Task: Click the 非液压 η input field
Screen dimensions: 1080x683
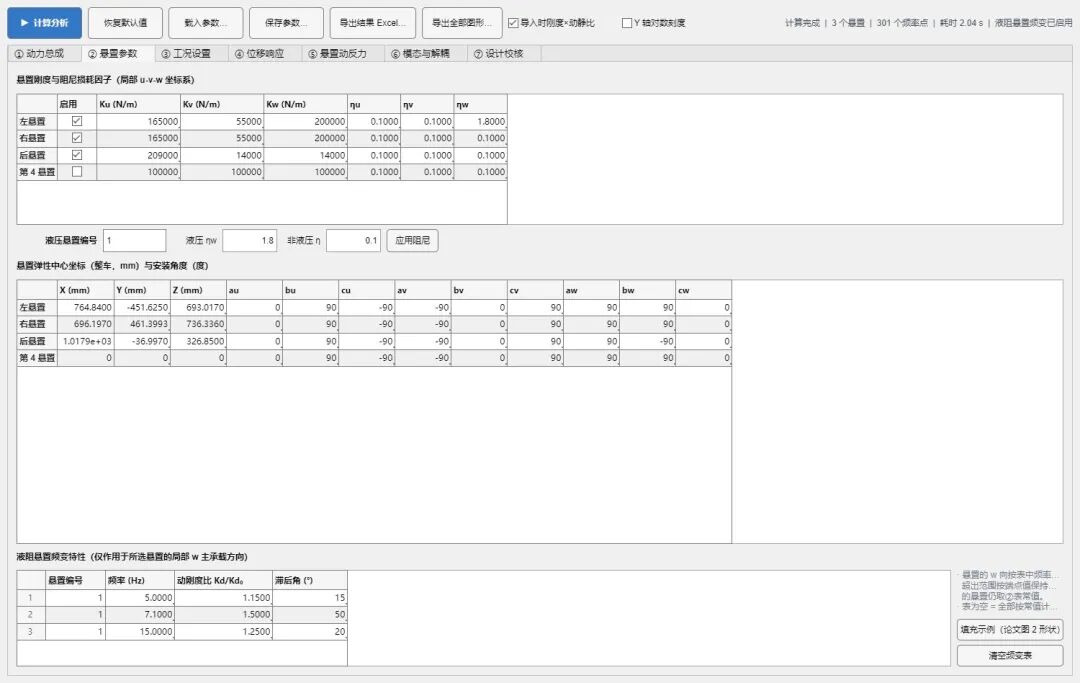Action: pyautogui.click(x=353, y=240)
